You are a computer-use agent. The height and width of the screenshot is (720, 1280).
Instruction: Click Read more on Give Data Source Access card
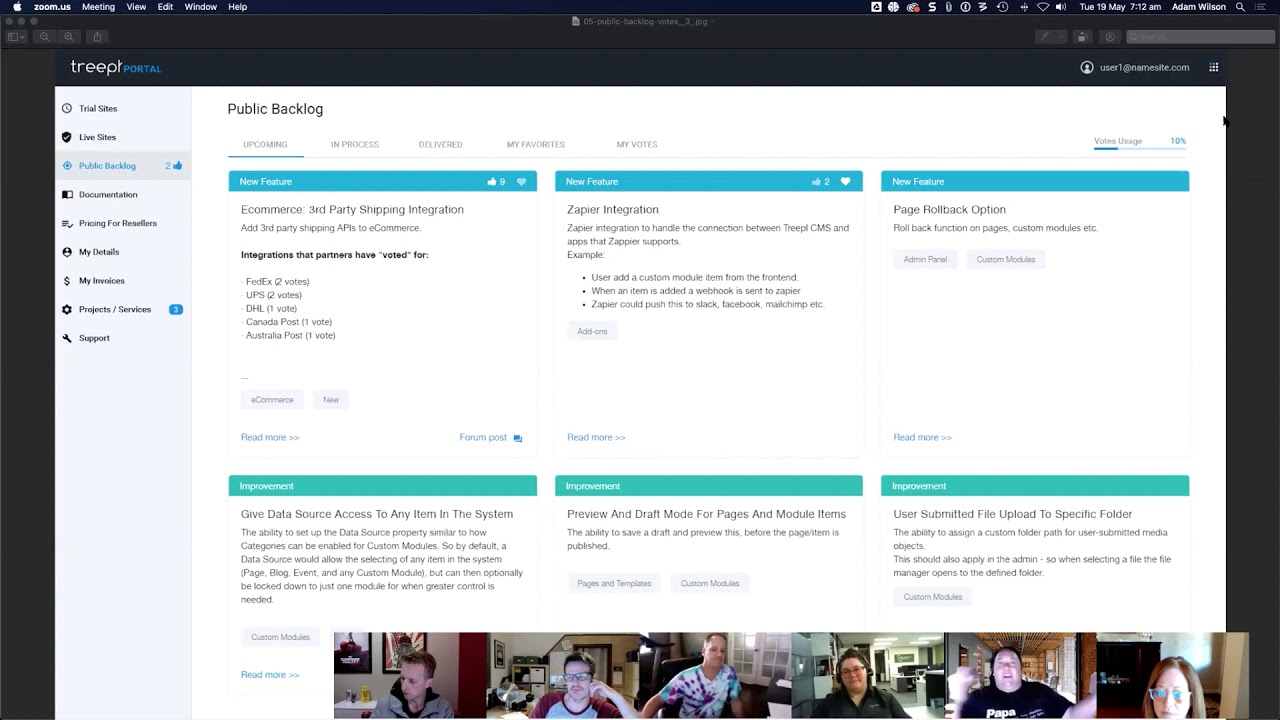tap(270, 675)
